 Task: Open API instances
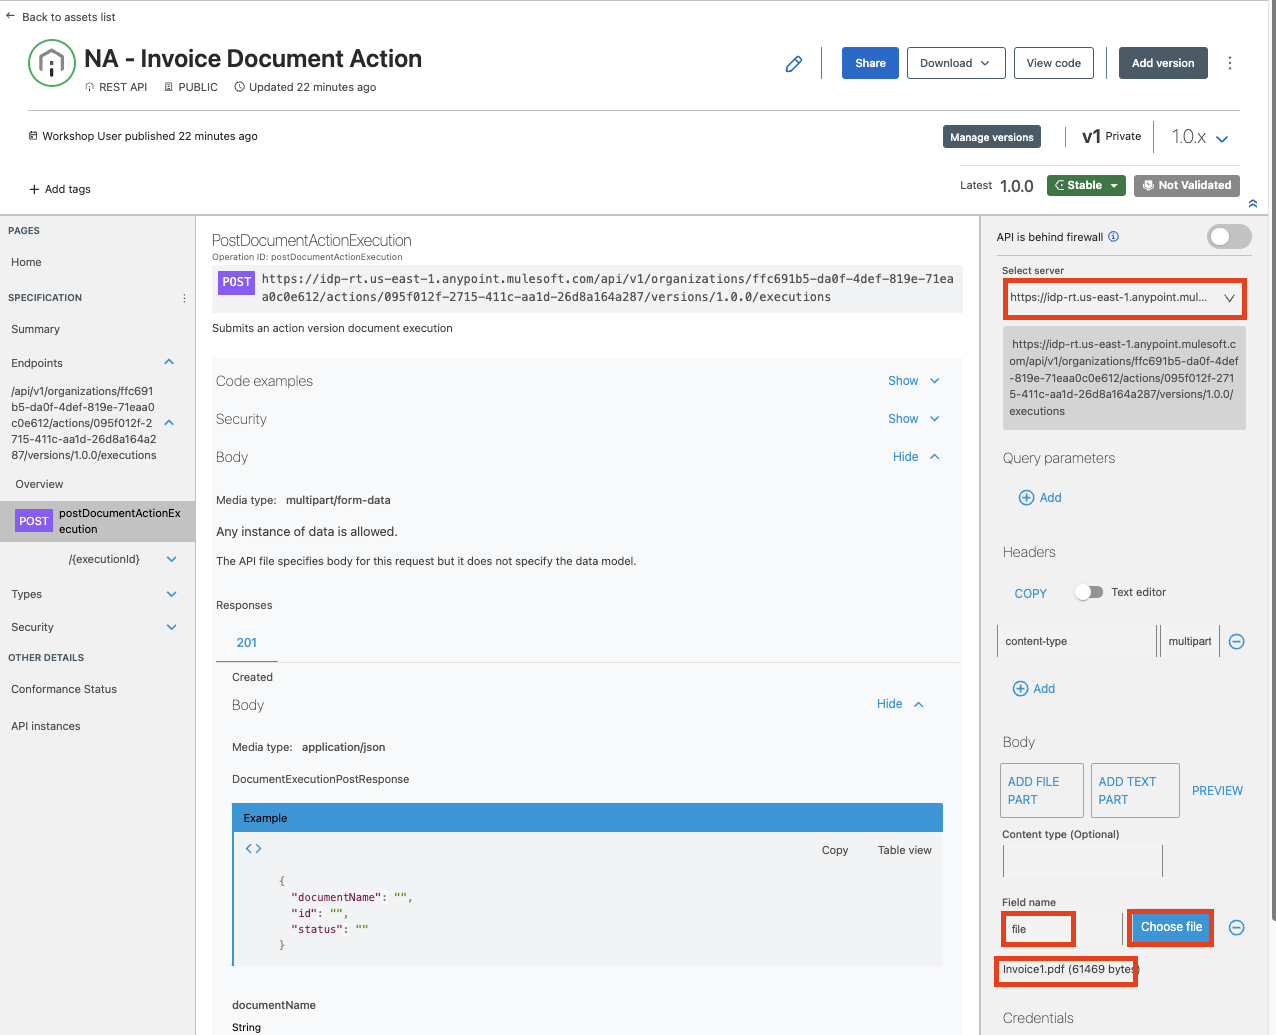click(x=46, y=726)
